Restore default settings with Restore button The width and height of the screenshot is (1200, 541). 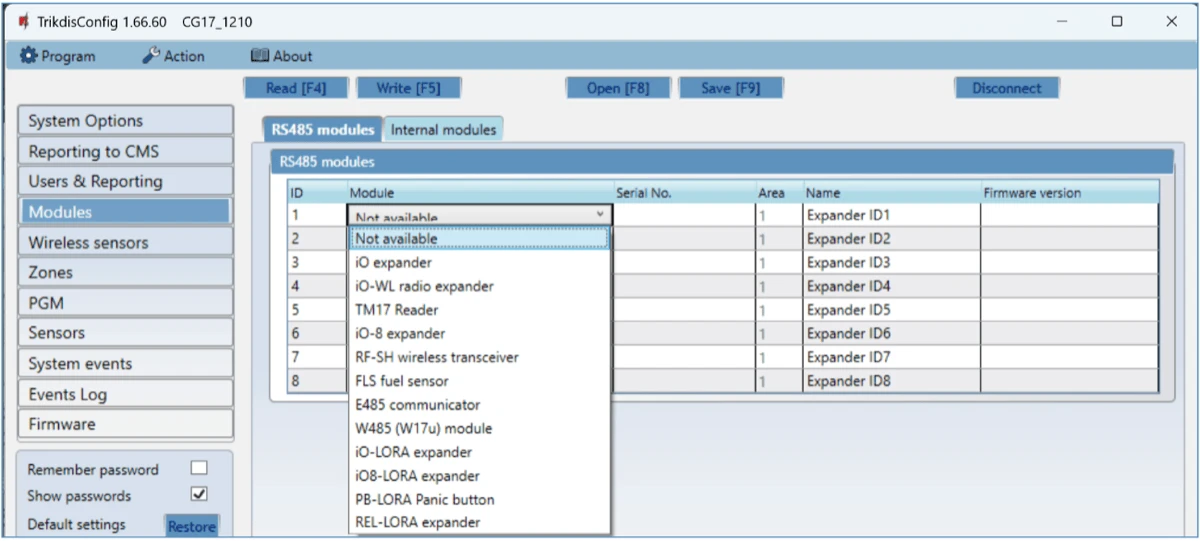click(x=191, y=526)
